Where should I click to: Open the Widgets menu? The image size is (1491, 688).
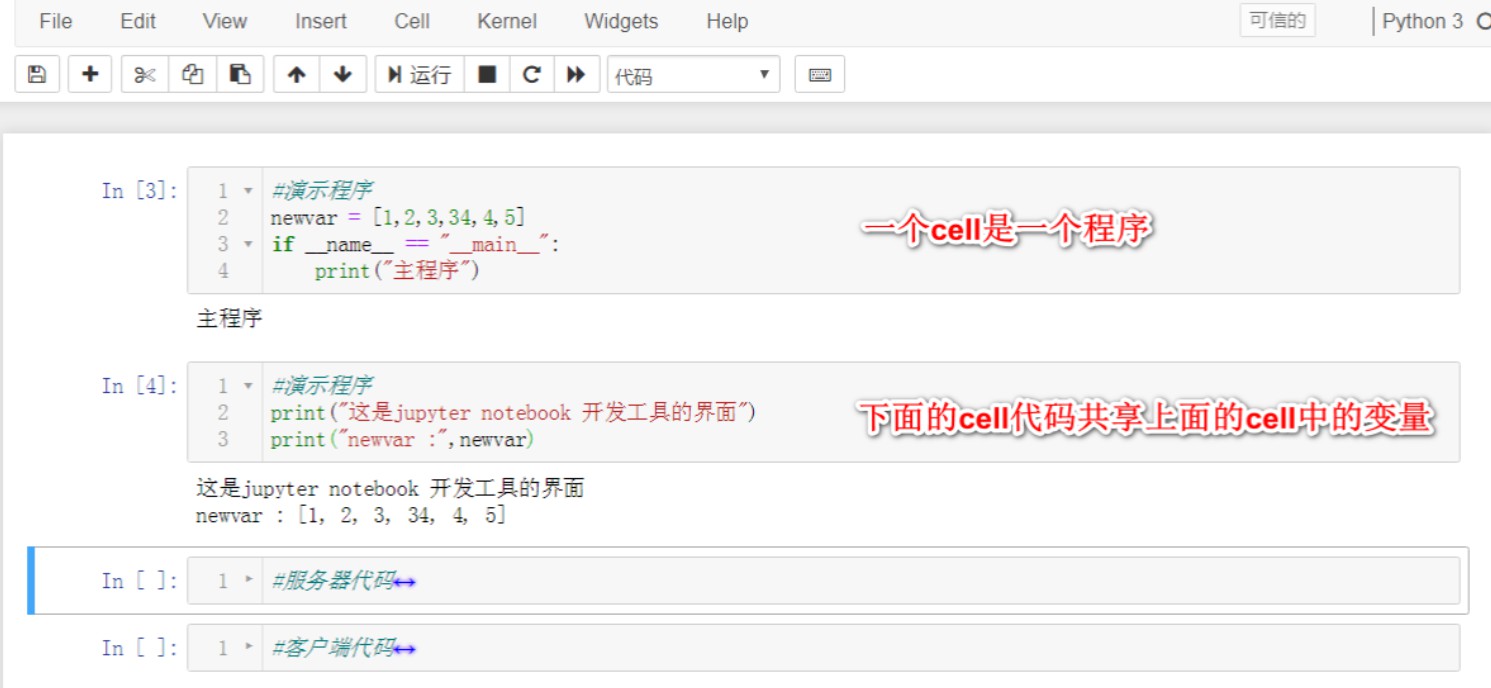621,21
